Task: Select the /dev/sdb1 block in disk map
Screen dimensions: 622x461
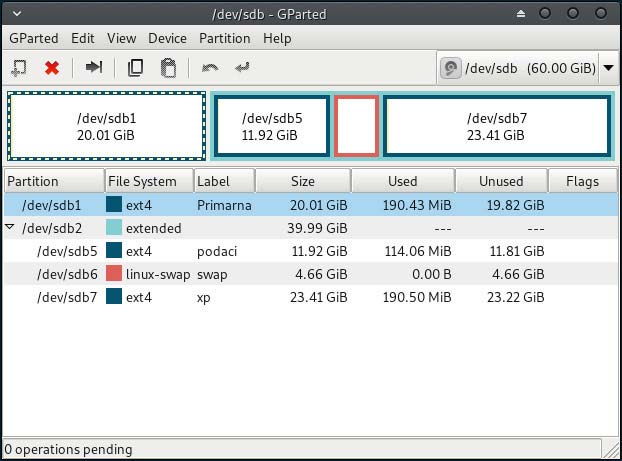Action: [107, 126]
